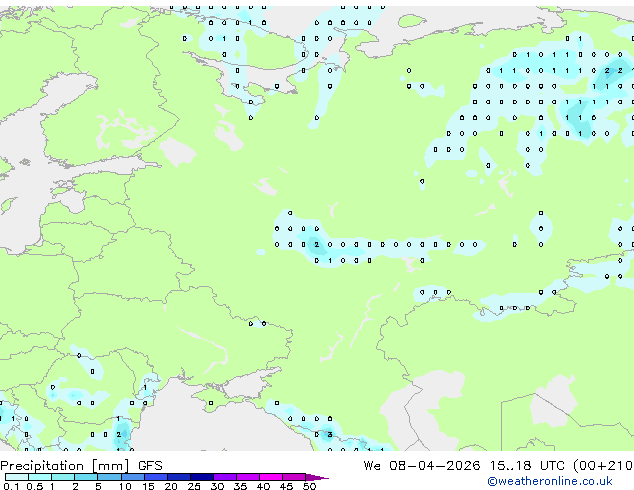This screenshot has width=634, height=490.
Task: Click the "0.5" legend scale label
Action: point(34,486)
